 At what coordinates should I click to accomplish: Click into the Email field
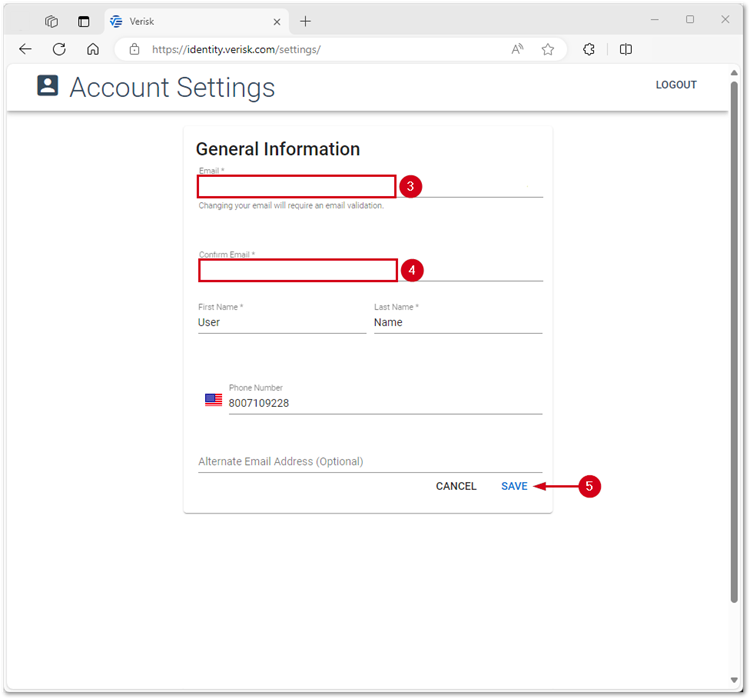297,186
